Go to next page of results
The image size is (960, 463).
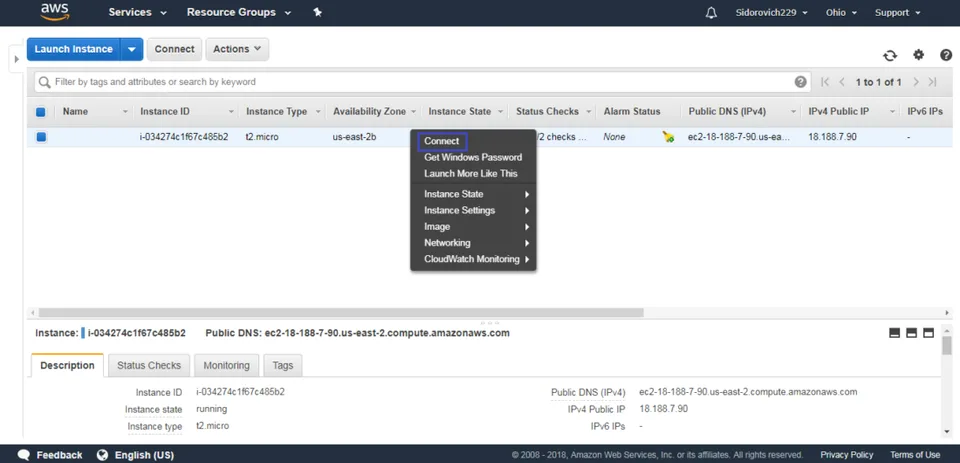[916, 82]
